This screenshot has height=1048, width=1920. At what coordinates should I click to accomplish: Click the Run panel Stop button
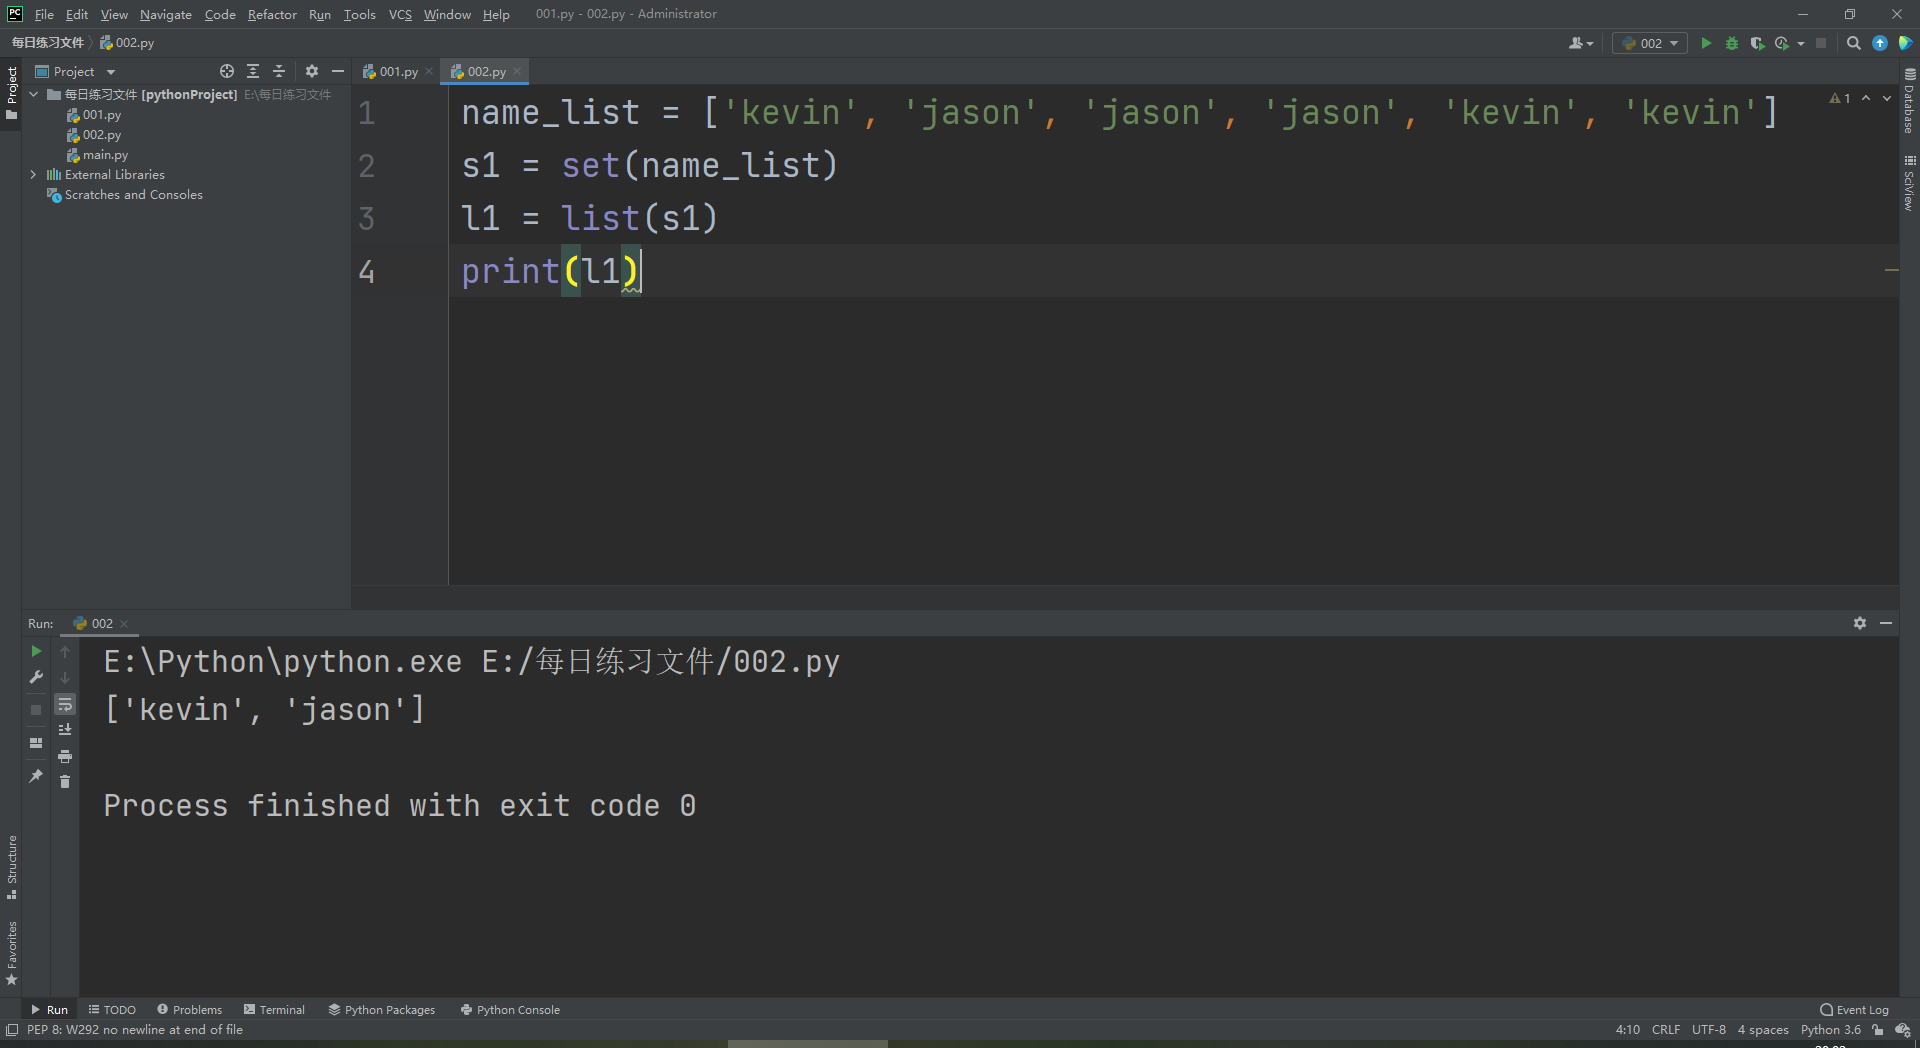36,709
